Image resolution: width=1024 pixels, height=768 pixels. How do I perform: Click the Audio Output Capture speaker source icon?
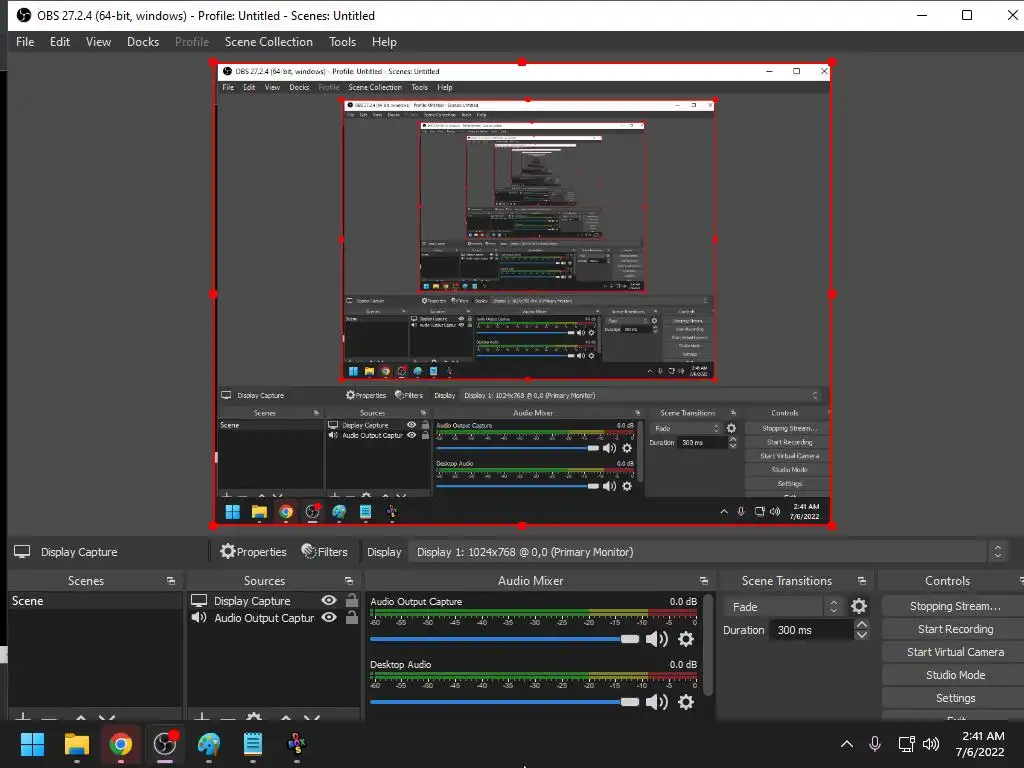[199, 617]
